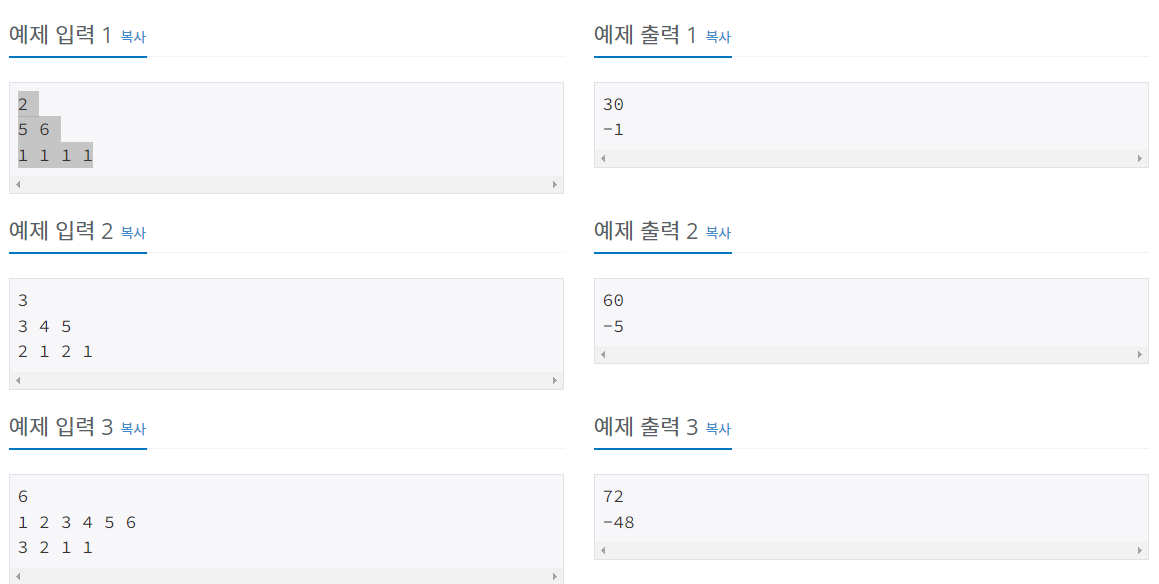Click right scroll arrow in input 1 box
Screen dimensions: 1159x584
tap(555, 185)
